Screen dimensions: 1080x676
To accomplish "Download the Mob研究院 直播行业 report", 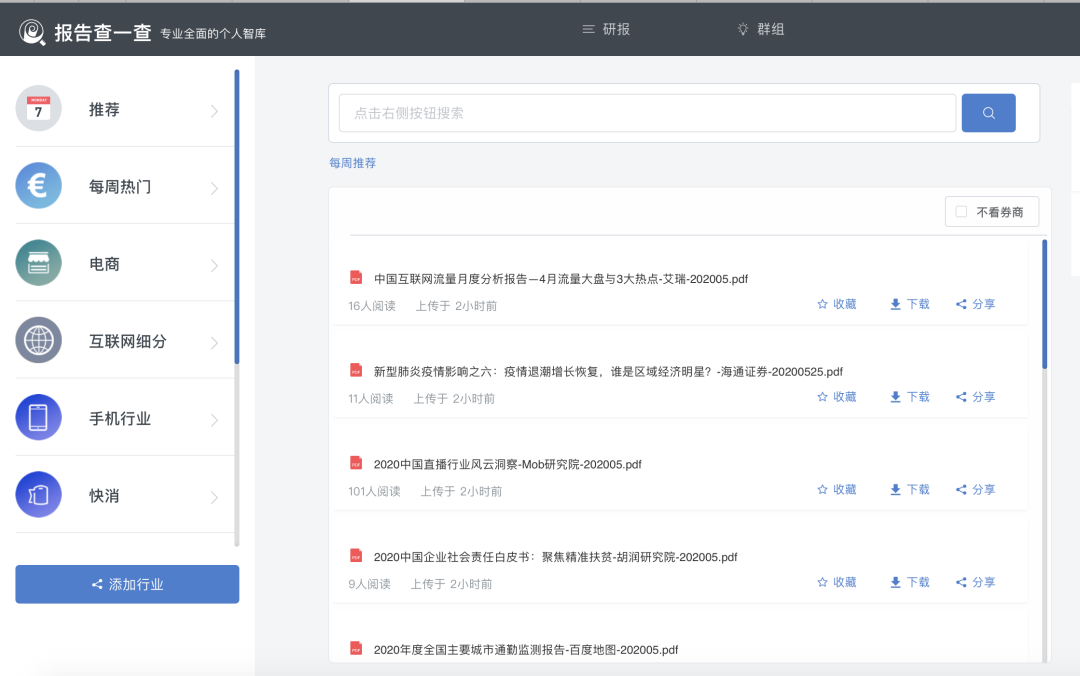I will pos(910,489).
